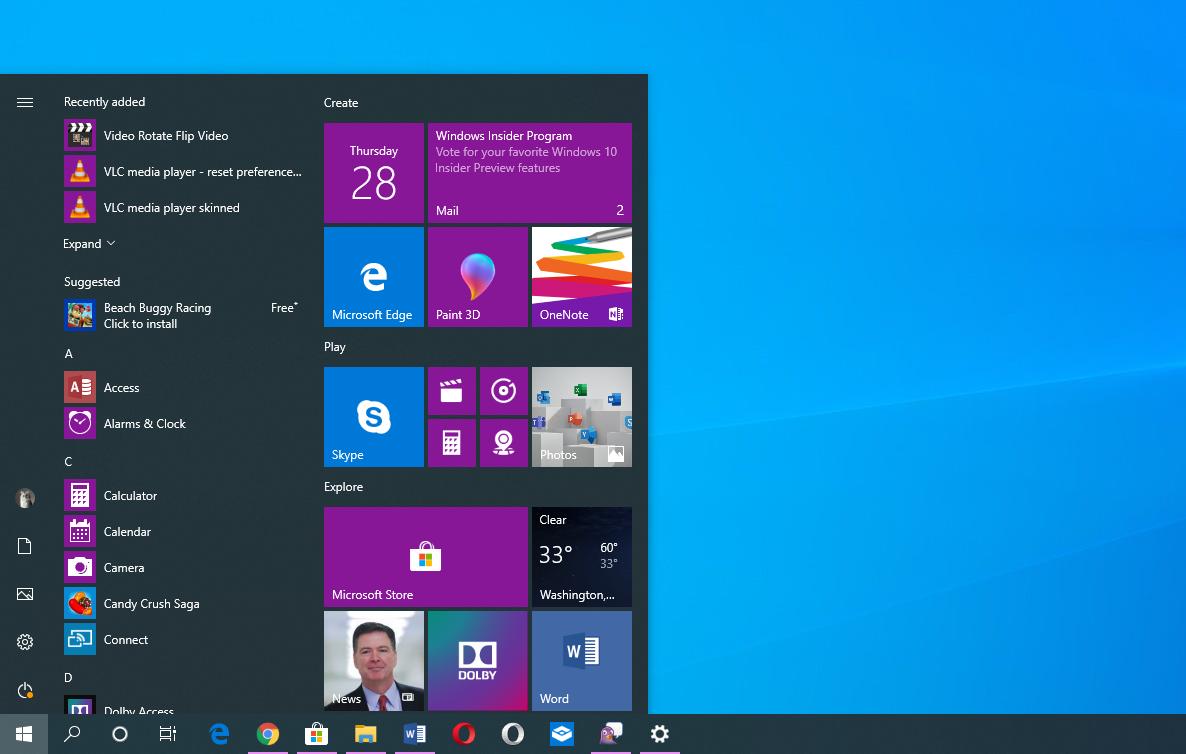Screen dimensions: 1186x754
Task: Open the small Calculator tile
Action: pos(451,442)
